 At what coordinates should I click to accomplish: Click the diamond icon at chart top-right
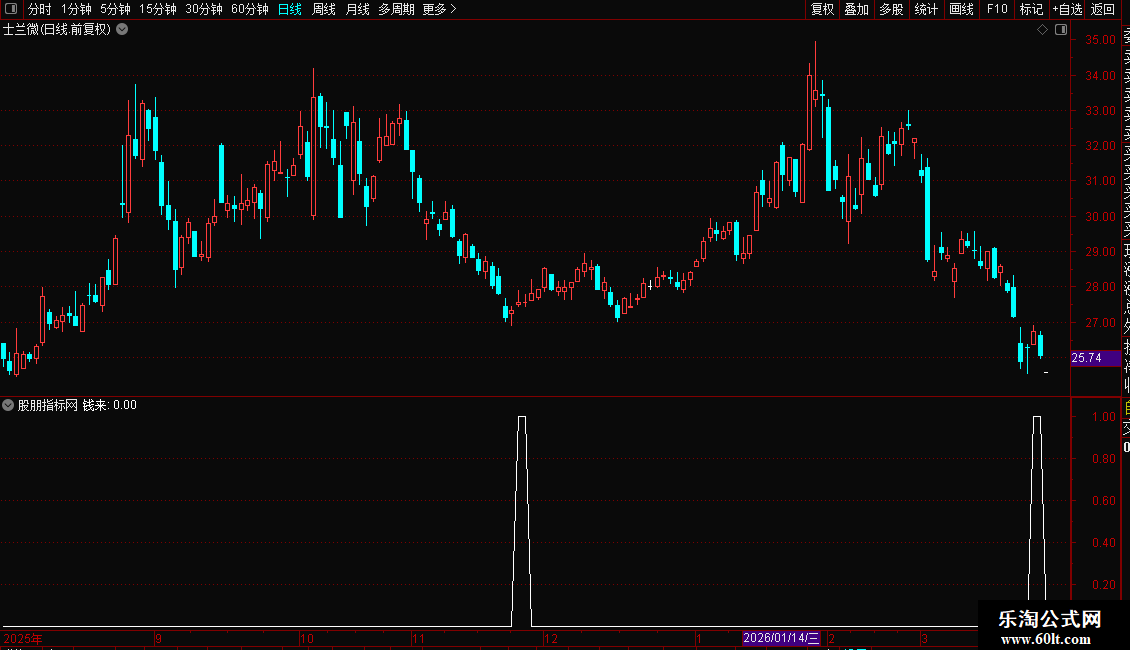pos(1042,30)
